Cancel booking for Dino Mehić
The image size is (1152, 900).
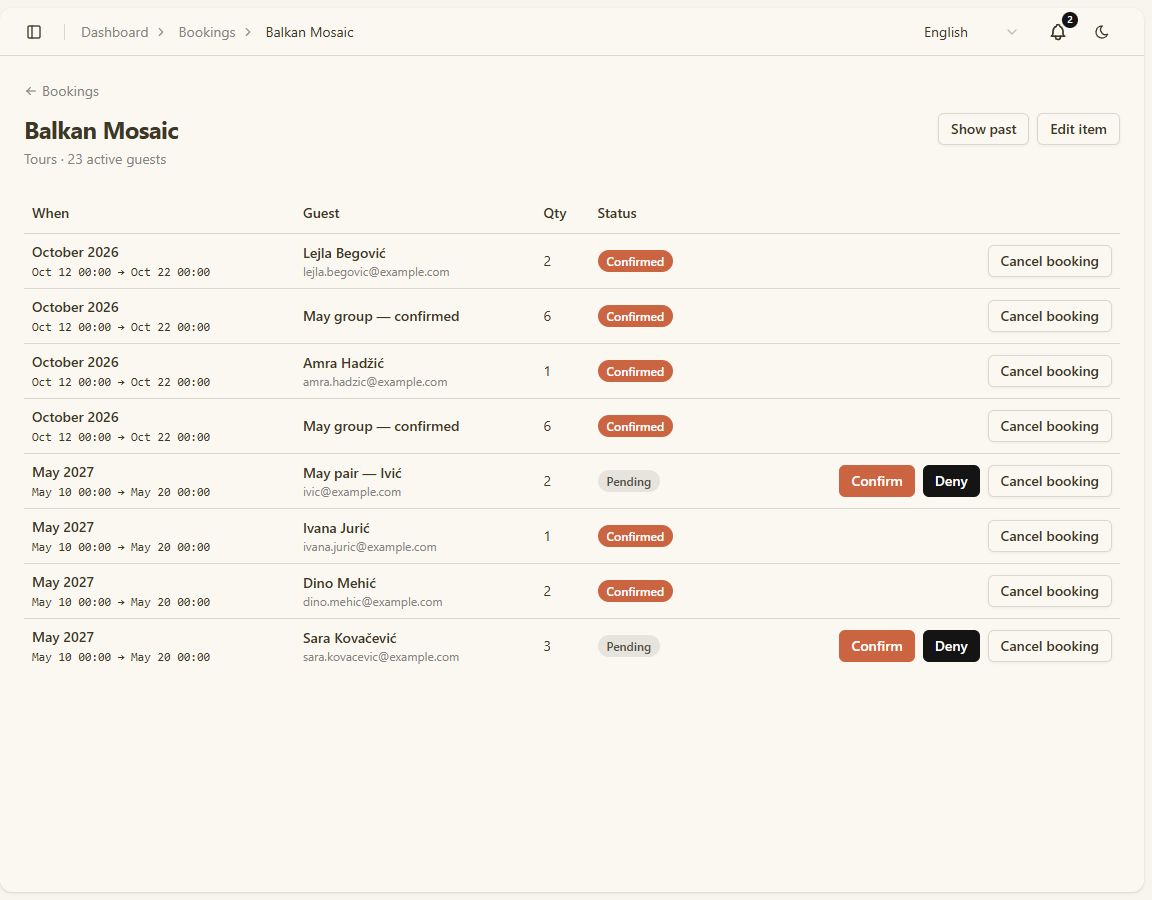(1049, 591)
